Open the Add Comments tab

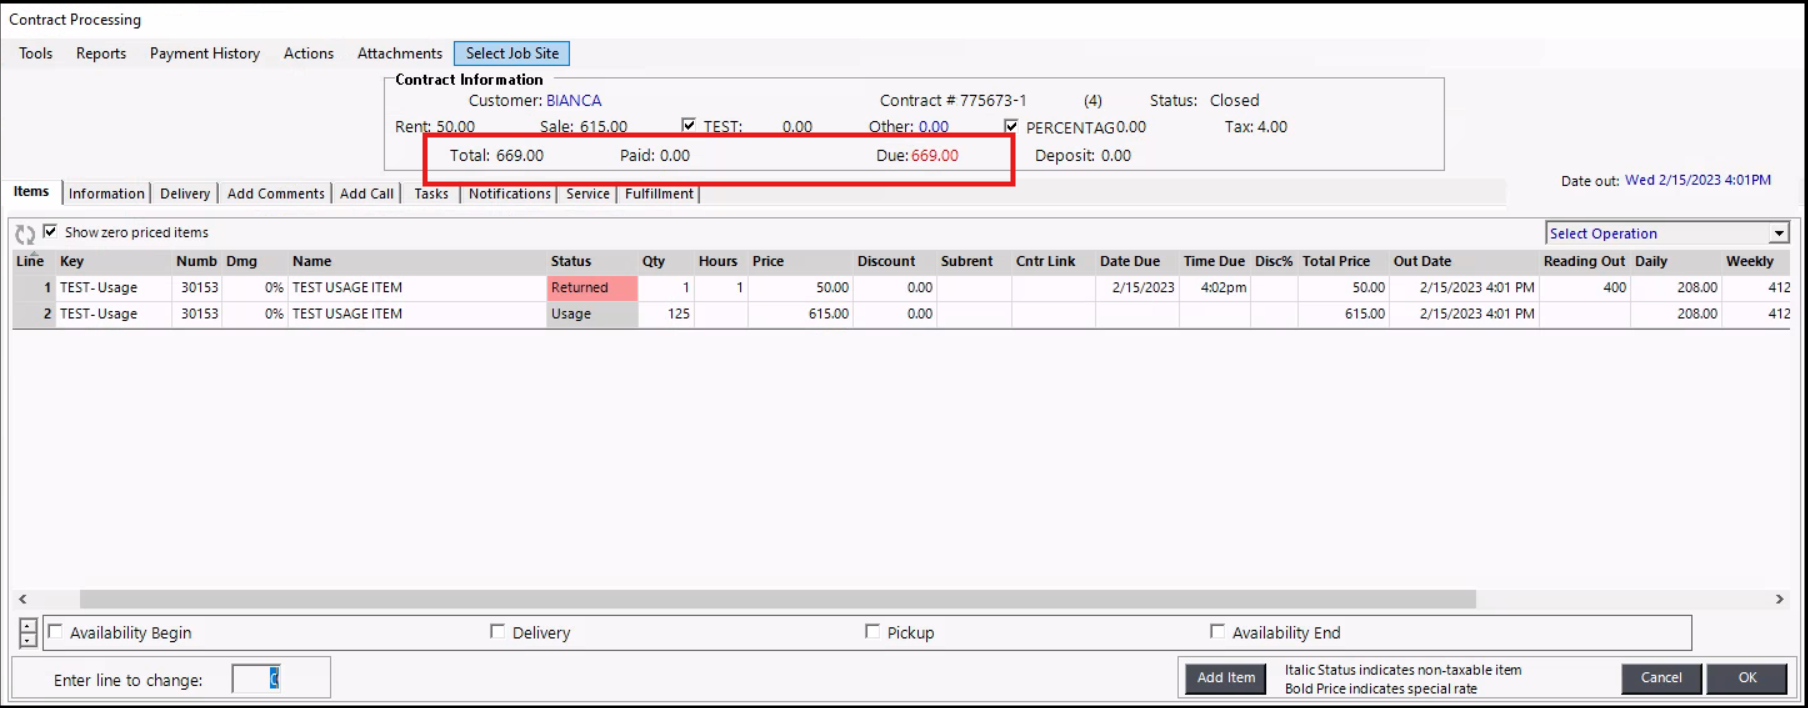pos(275,194)
